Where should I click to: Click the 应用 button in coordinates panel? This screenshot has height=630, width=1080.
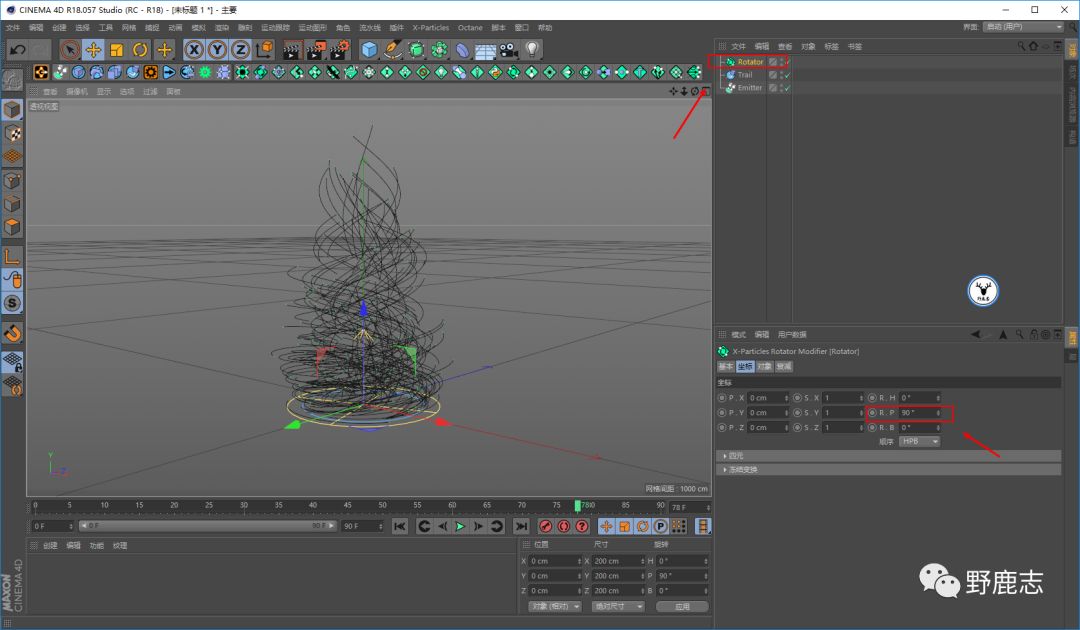(682, 606)
